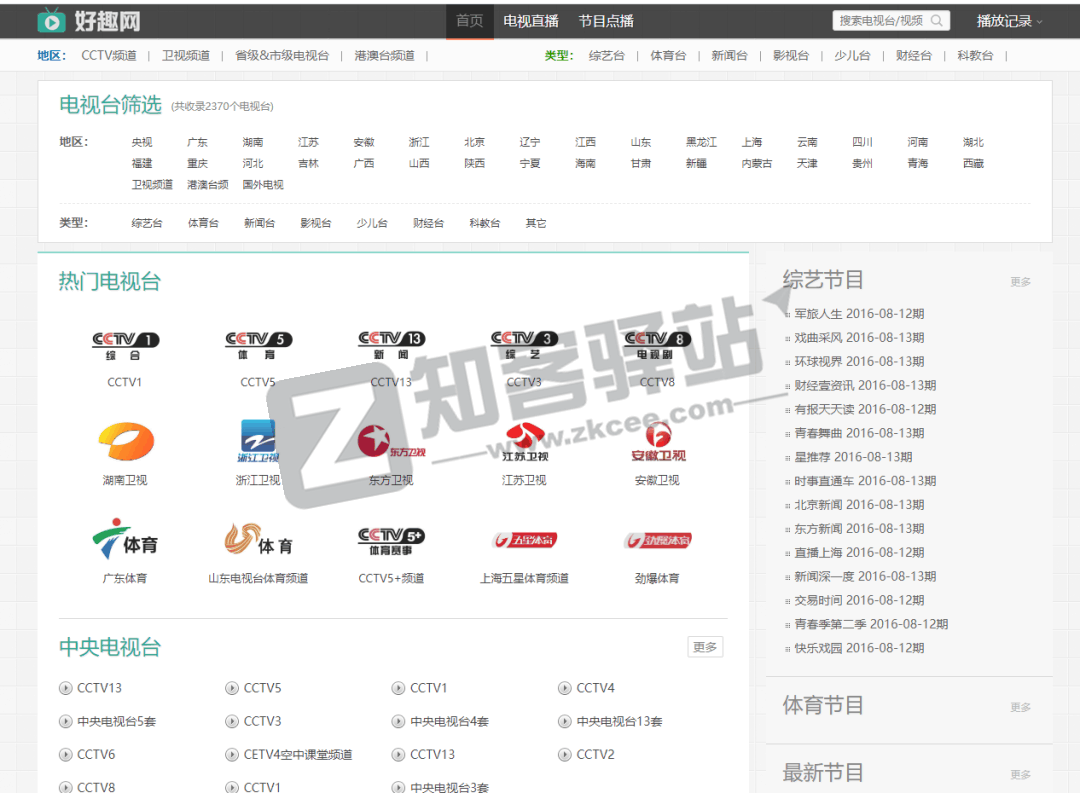
Task: Select the 浙江卫视 channel logo
Action: (258, 442)
